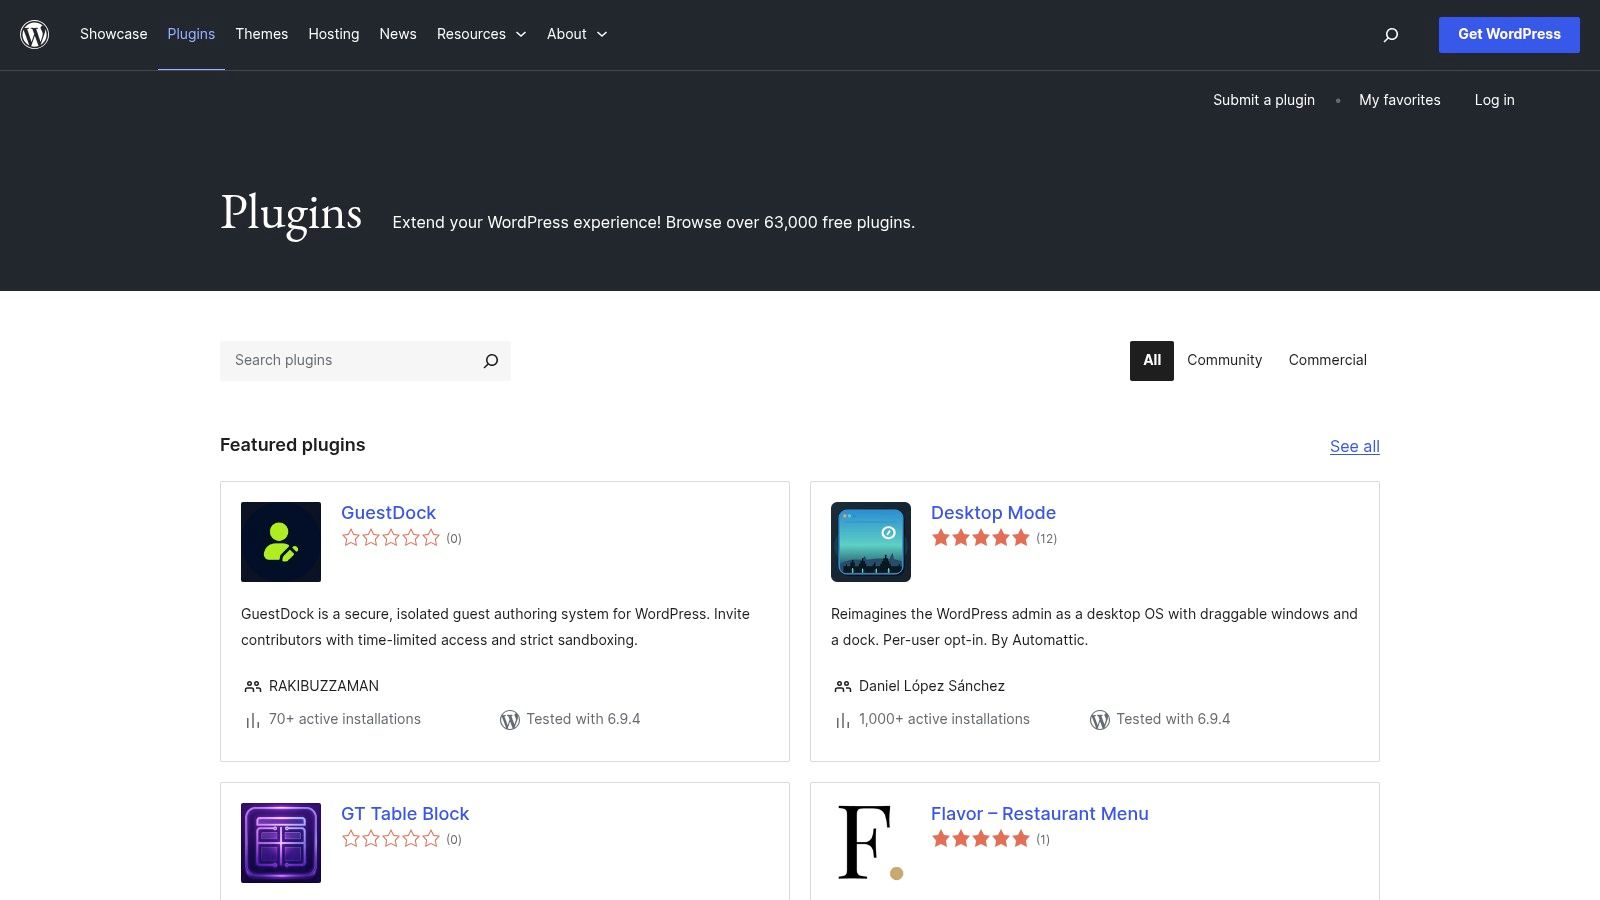Click Desktop Mode's five-star rating

tap(981, 538)
